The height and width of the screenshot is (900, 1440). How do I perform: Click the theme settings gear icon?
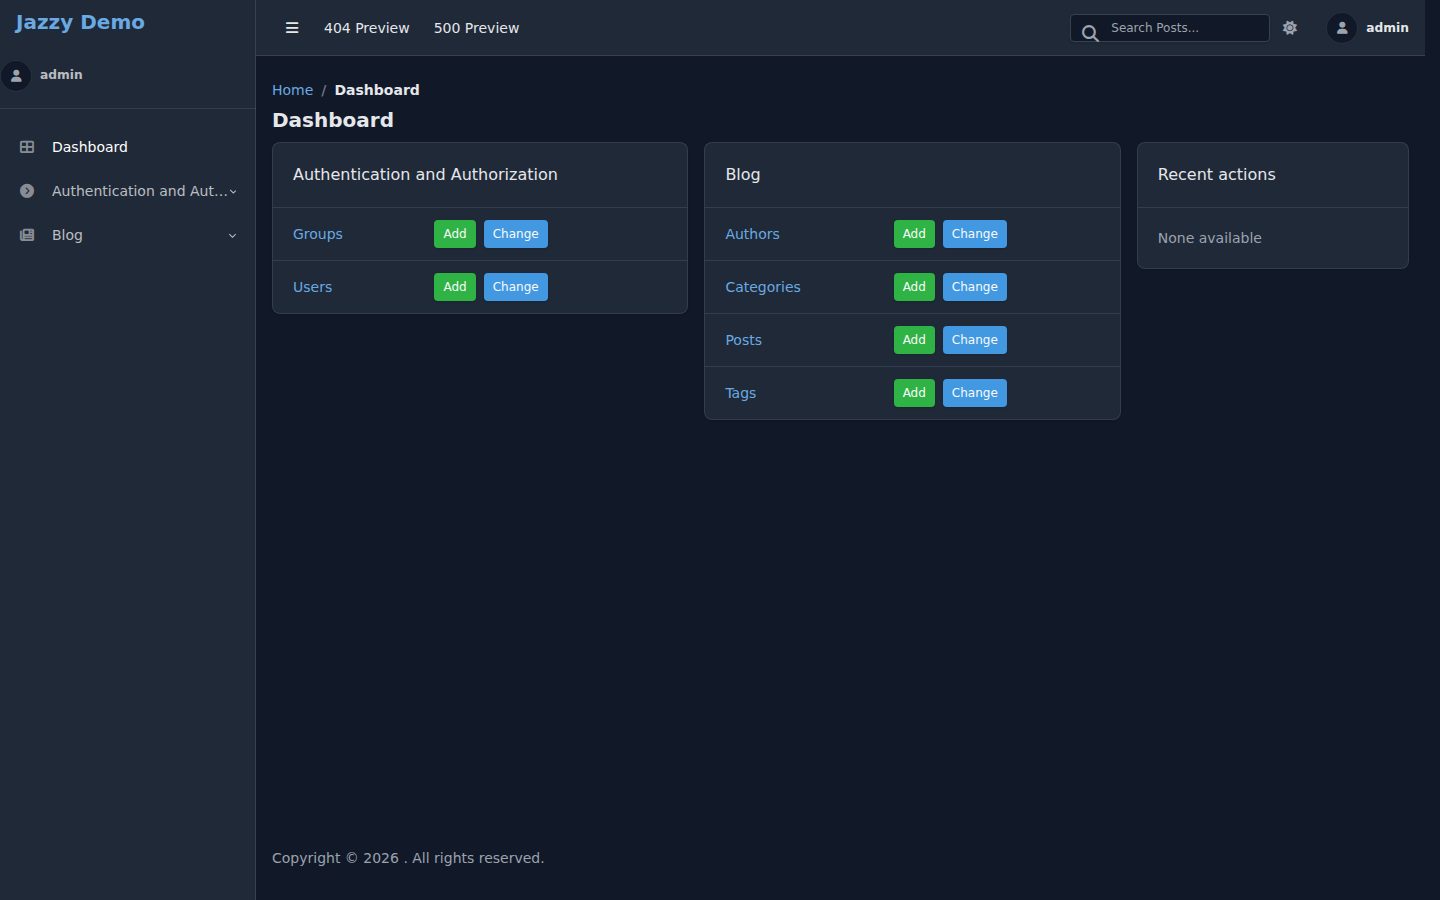coord(1290,28)
